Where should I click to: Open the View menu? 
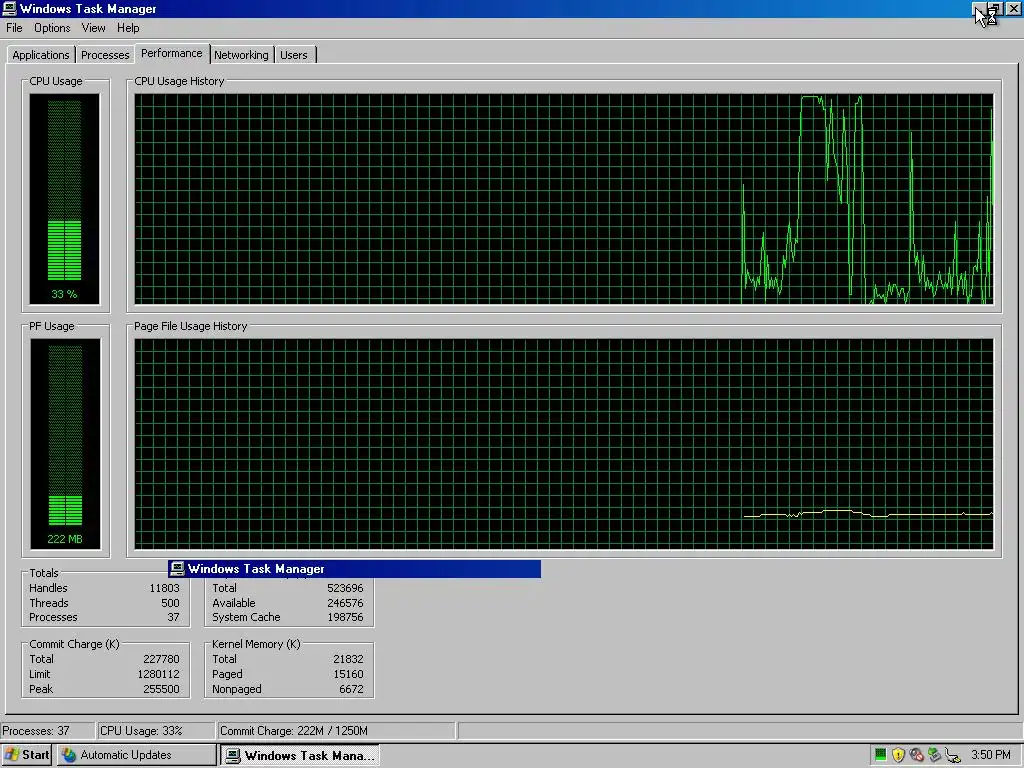(x=93, y=28)
